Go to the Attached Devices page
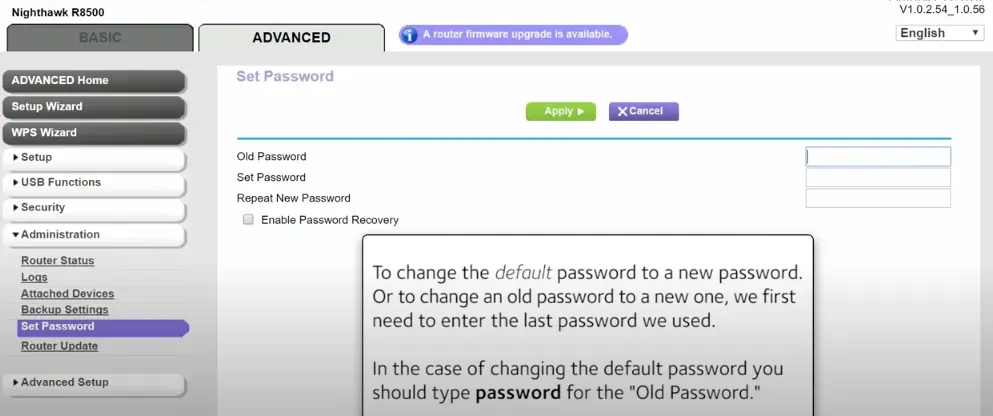Viewport: 993px width, 416px height. click(67, 294)
